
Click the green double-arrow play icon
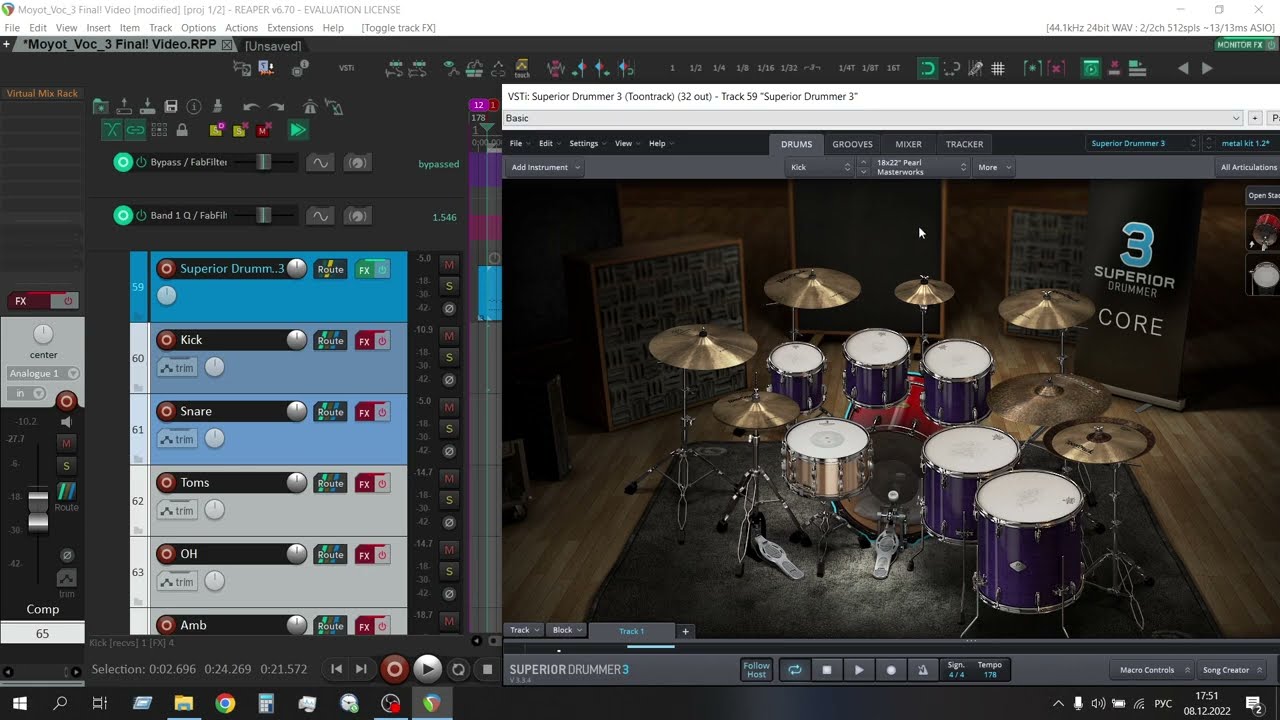point(298,130)
